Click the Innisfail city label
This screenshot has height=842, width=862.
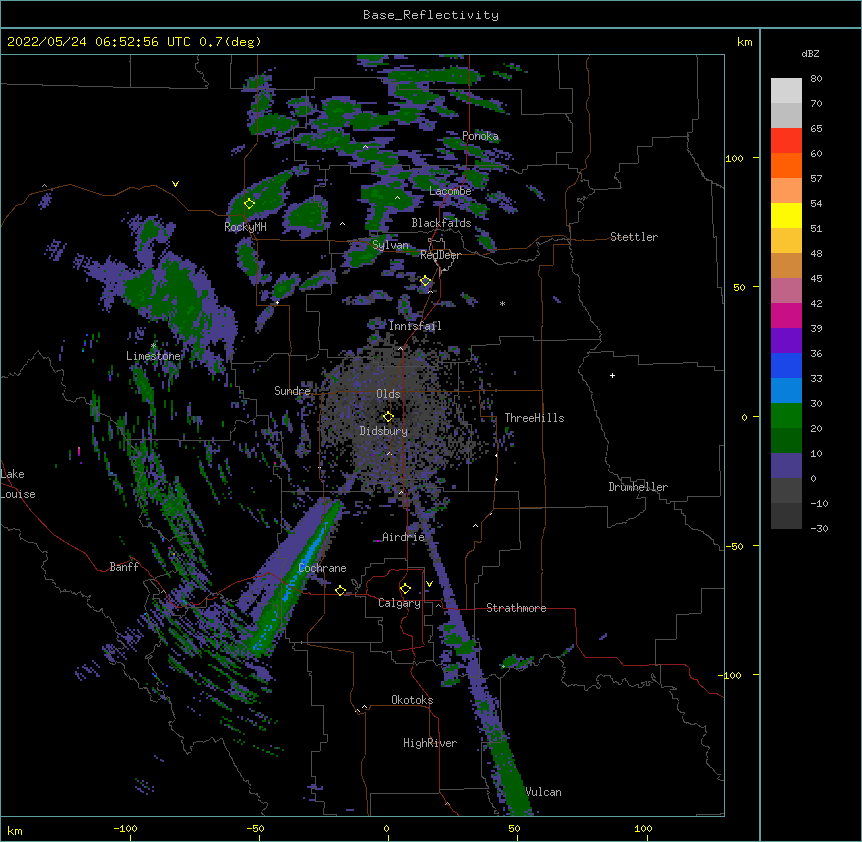pyautogui.click(x=415, y=326)
